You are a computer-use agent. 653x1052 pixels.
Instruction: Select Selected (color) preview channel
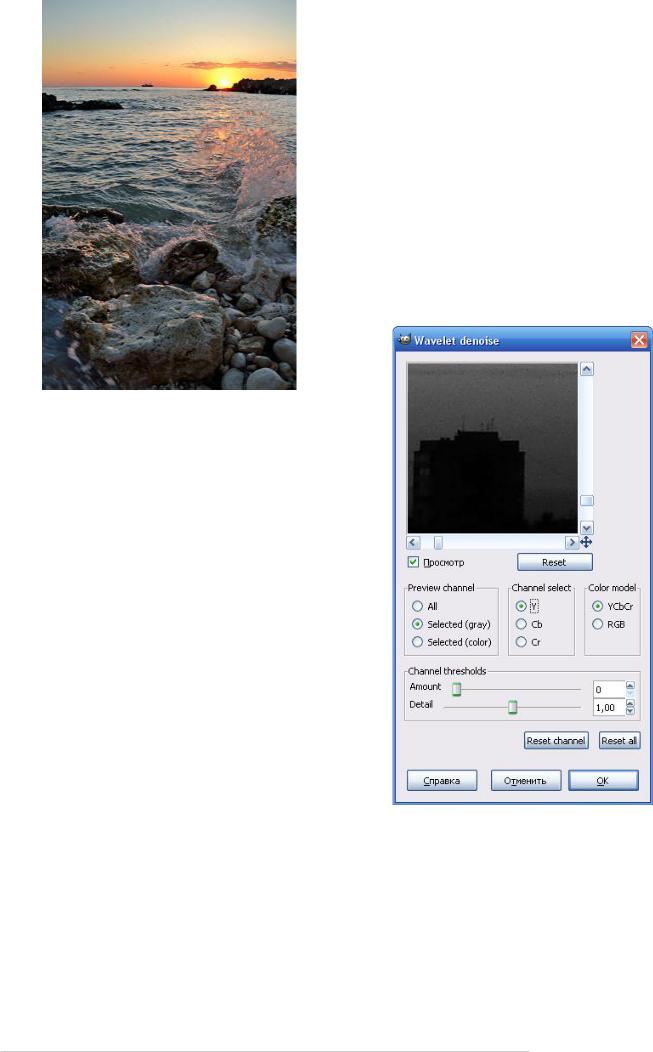[x=417, y=642]
